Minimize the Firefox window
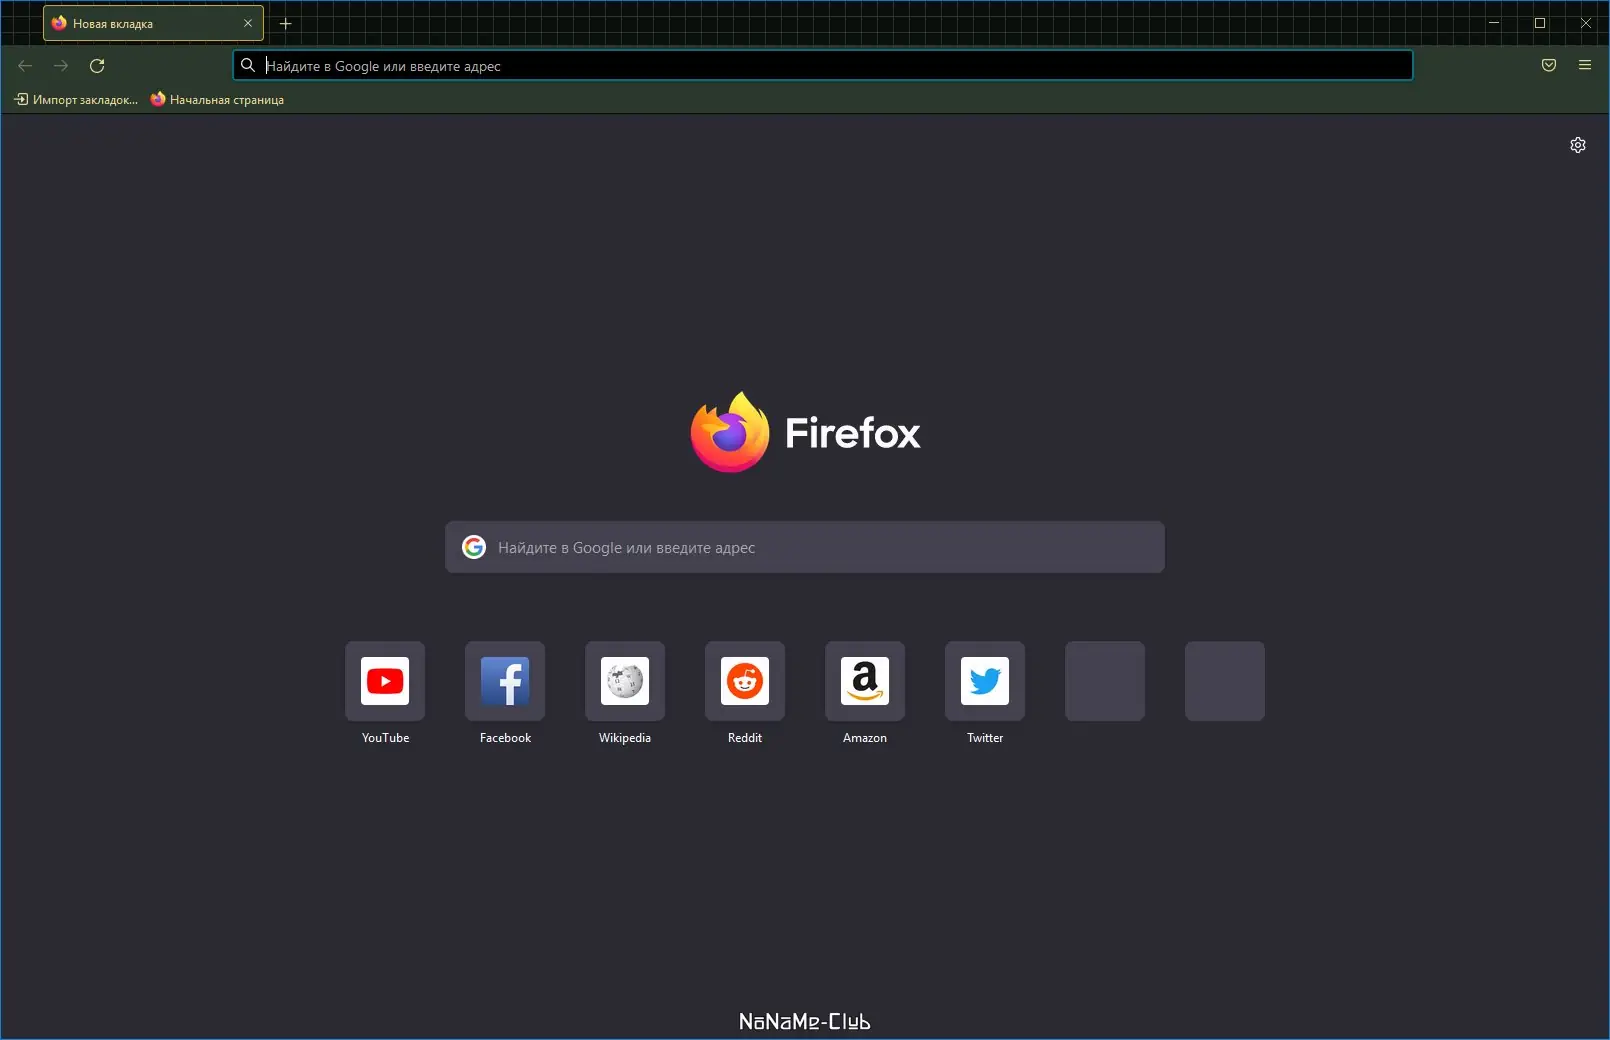This screenshot has width=1610, height=1040. coord(1494,23)
